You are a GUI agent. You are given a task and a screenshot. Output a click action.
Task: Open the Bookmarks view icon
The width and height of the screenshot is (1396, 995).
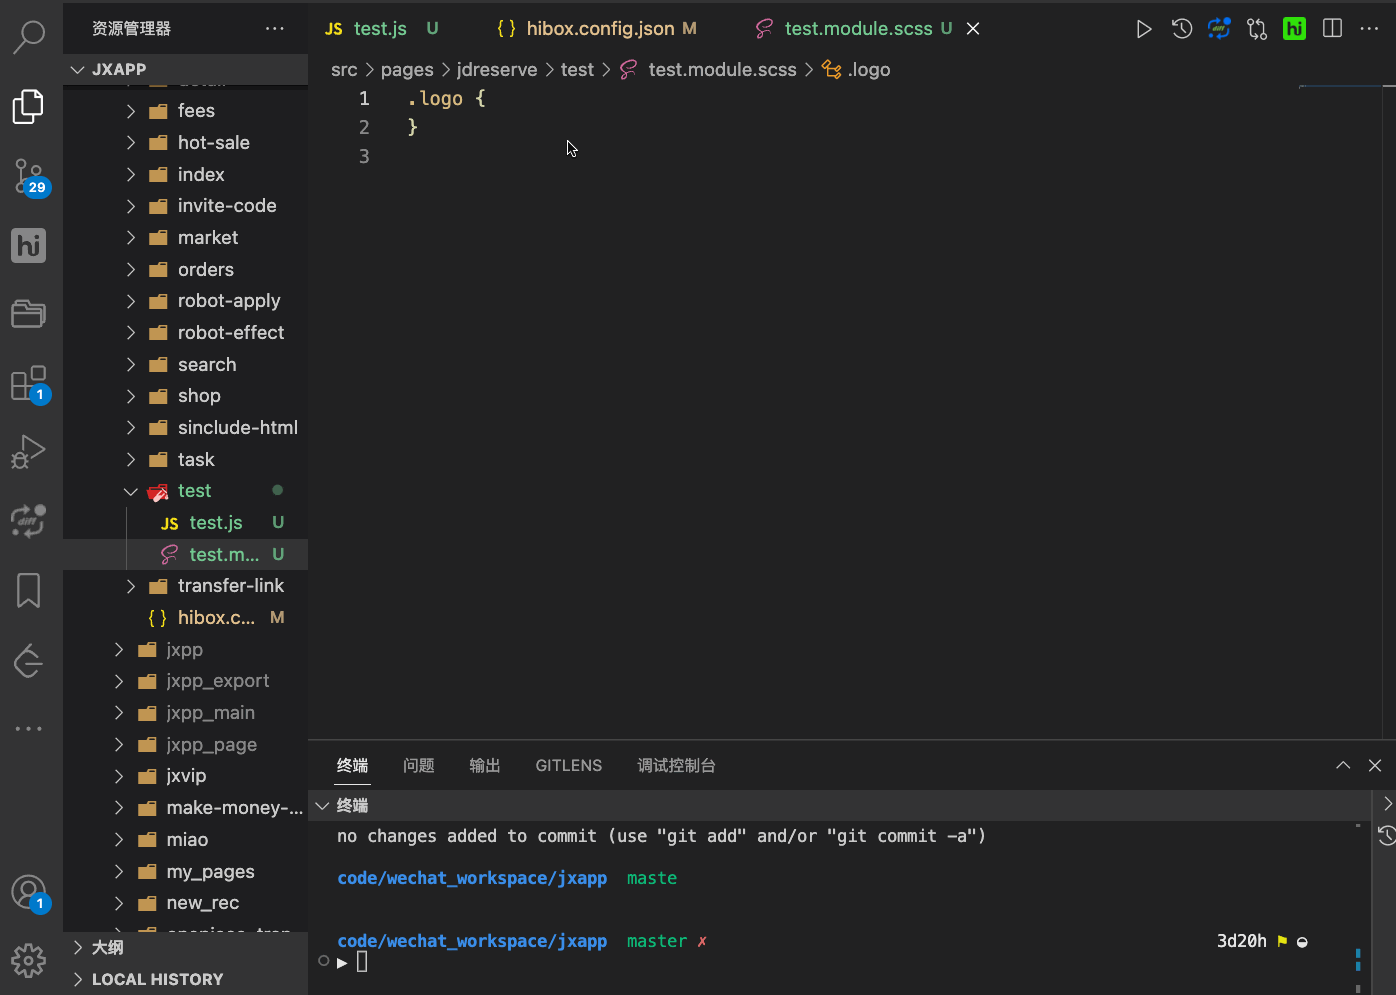point(29,590)
